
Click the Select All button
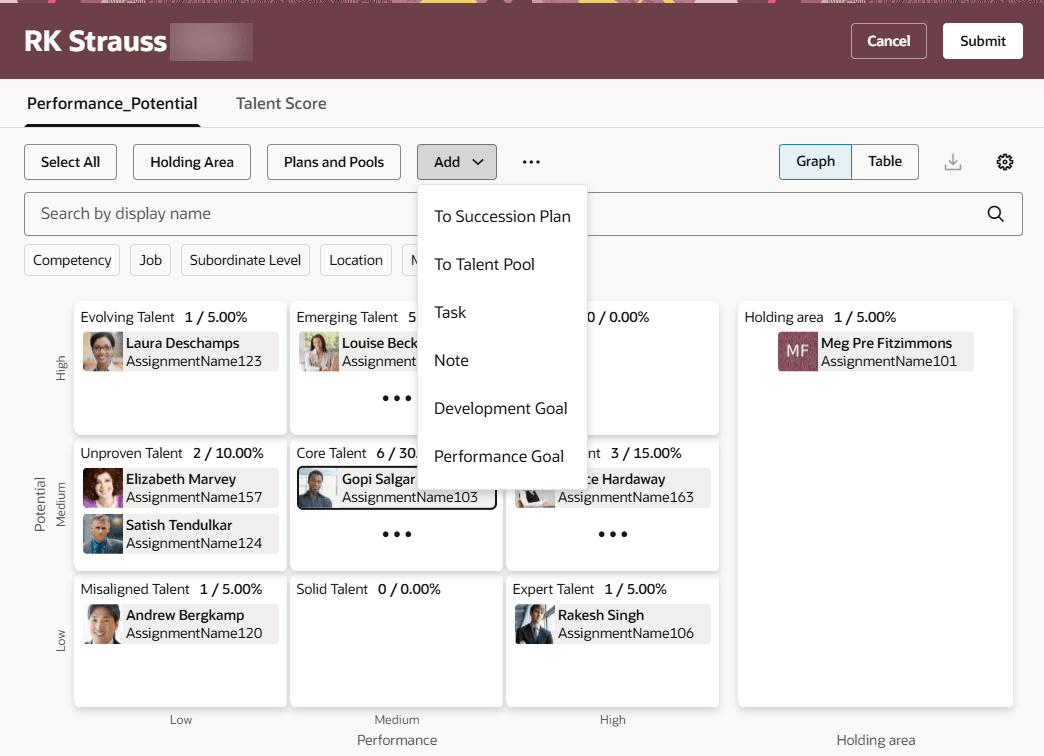[x=70, y=161]
